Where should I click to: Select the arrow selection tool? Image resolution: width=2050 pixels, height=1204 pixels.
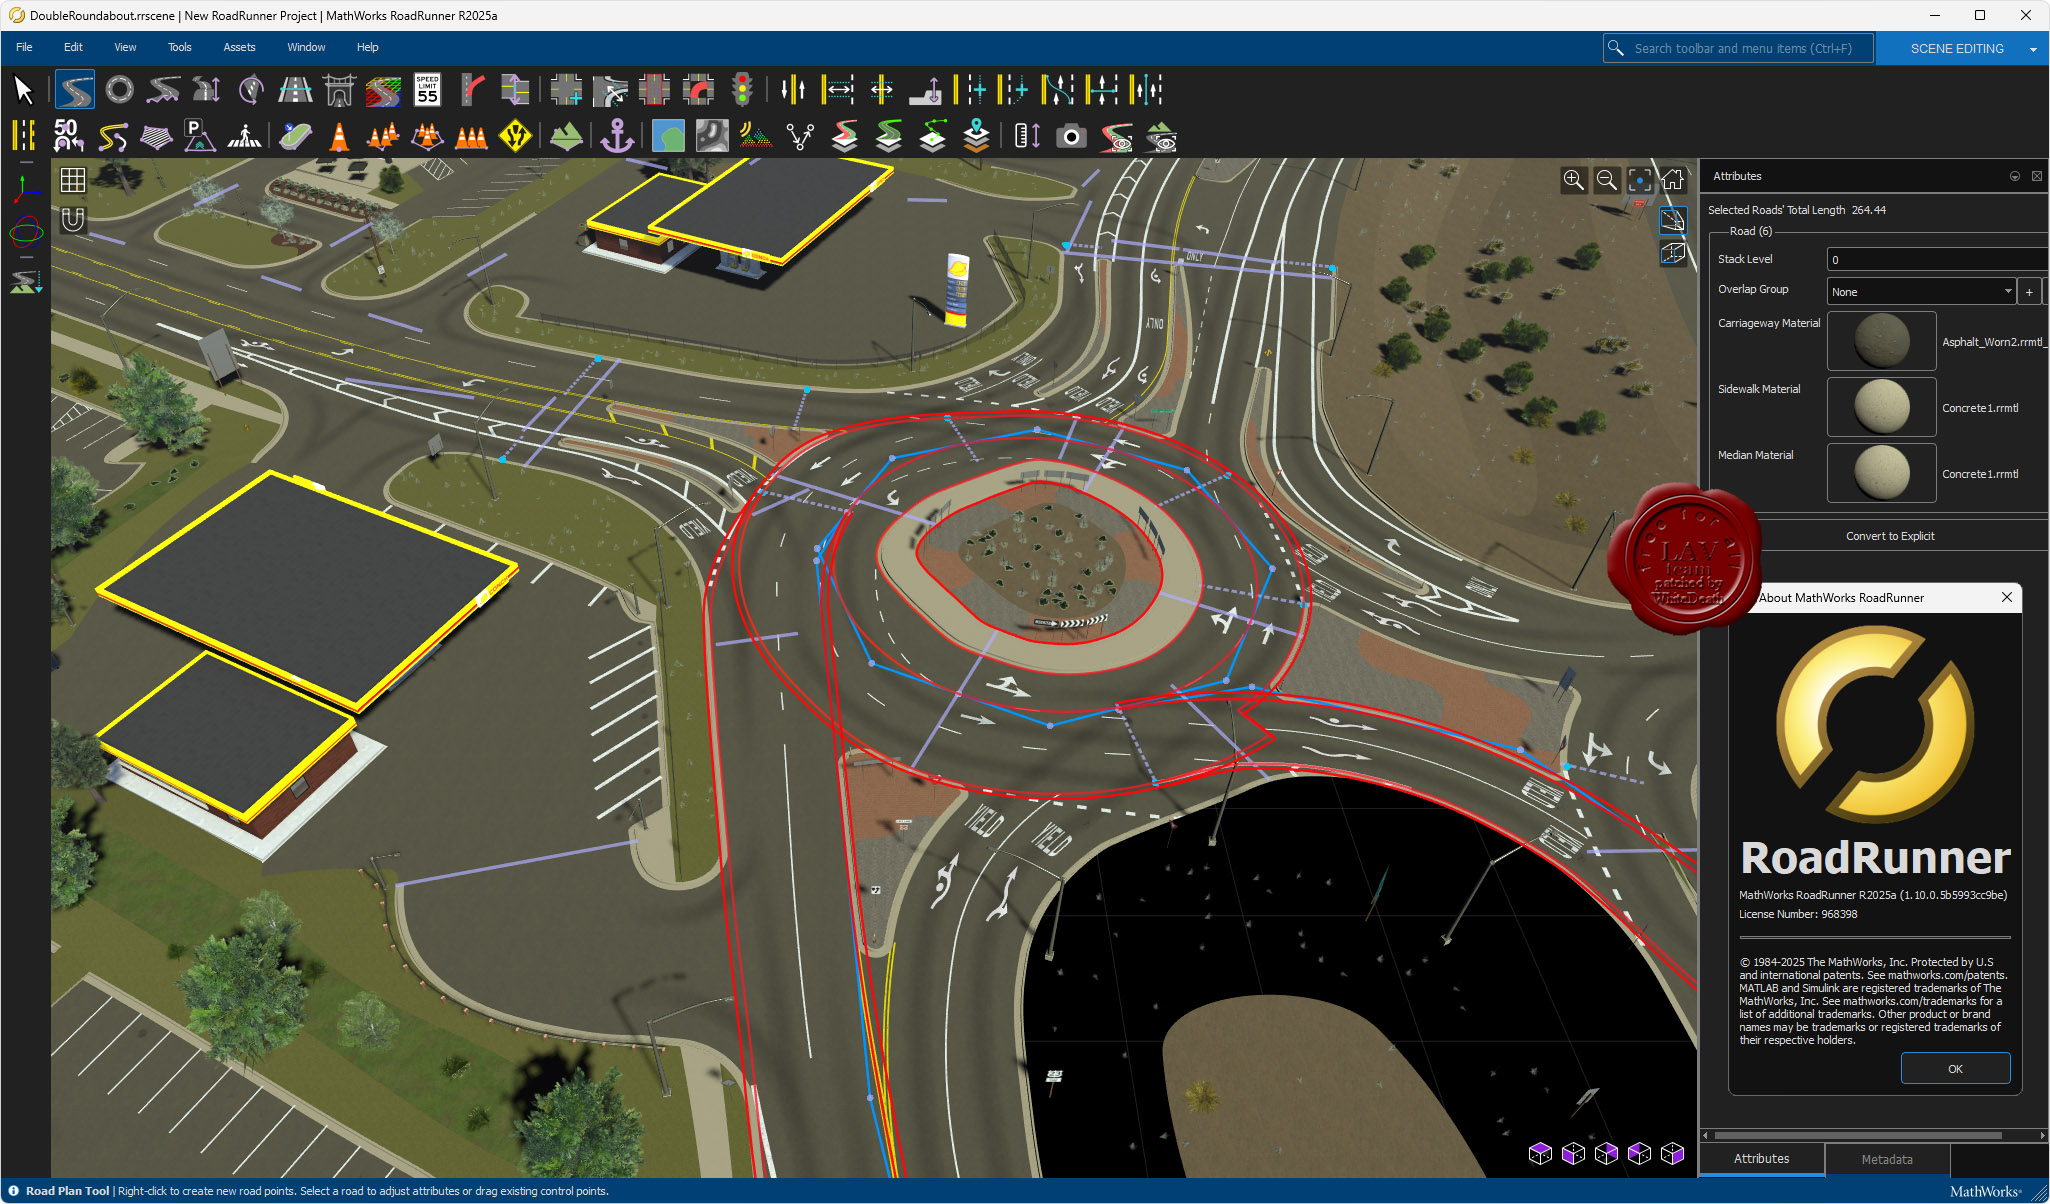click(x=23, y=90)
